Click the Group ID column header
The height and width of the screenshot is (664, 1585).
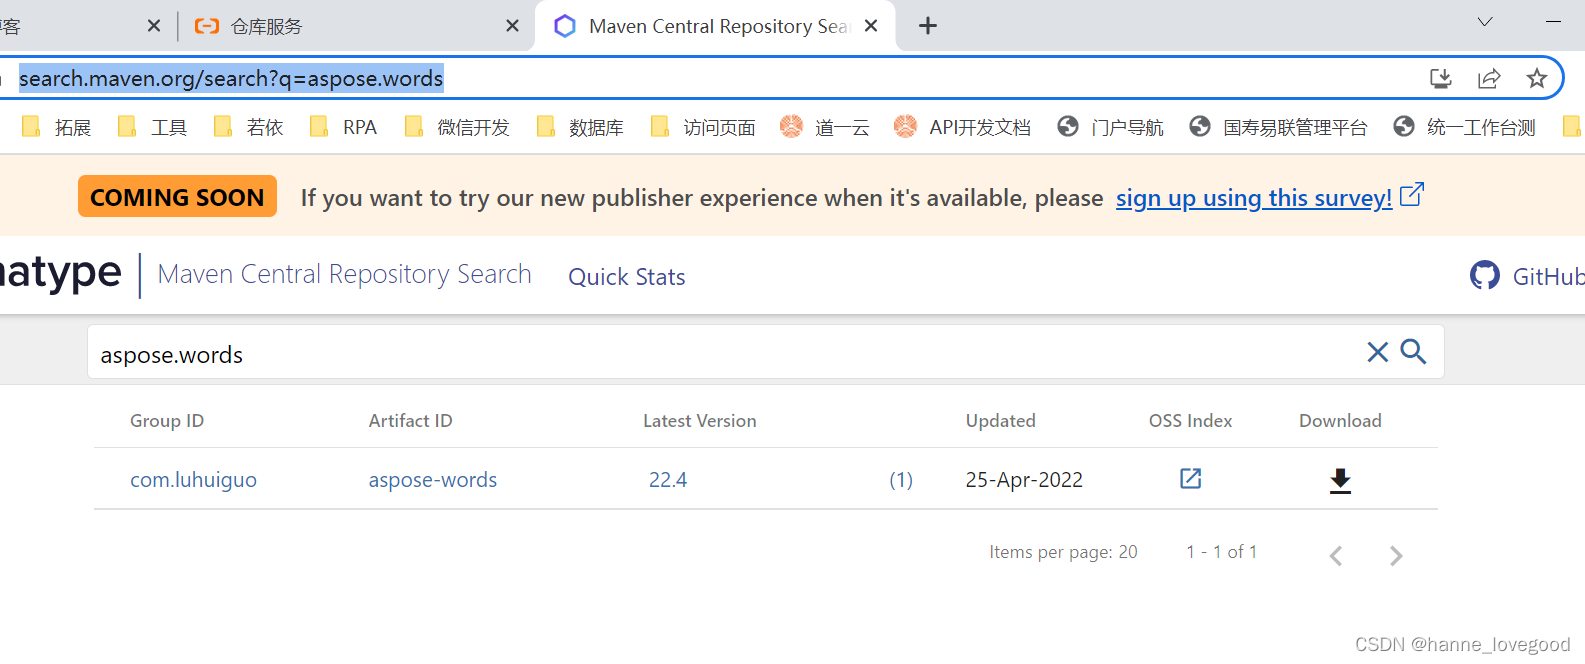pyautogui.click(x=167, y=421)
